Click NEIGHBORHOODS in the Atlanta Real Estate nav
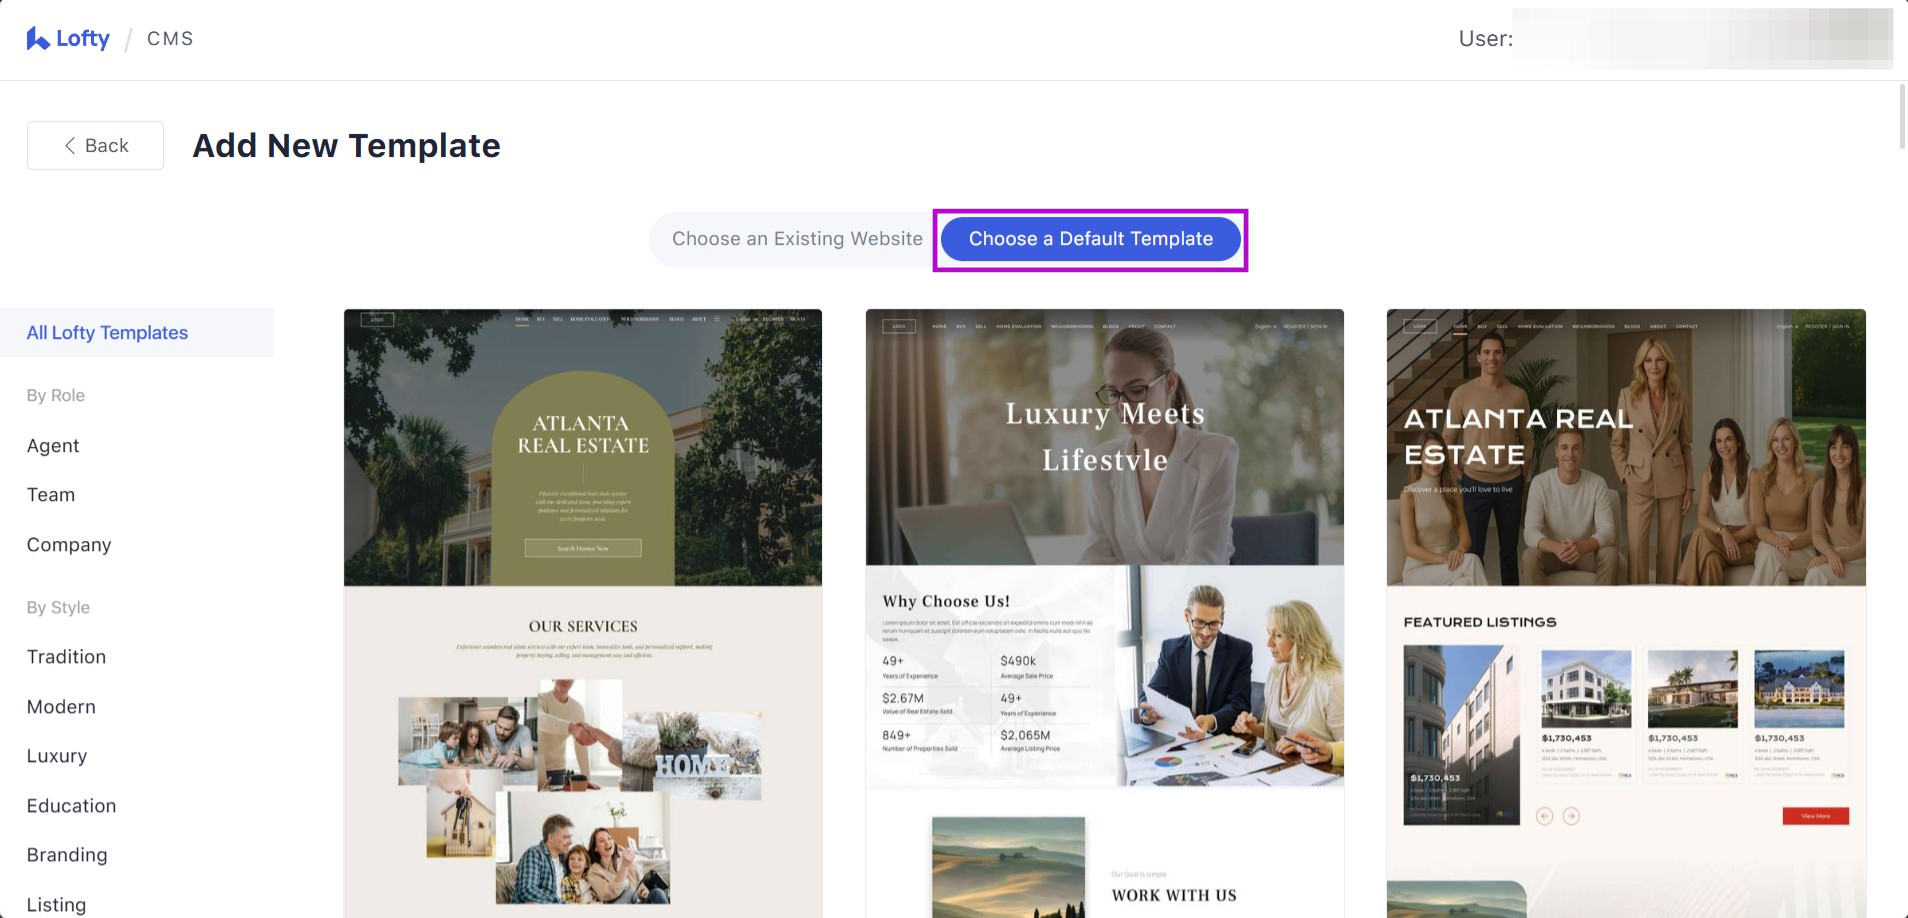1908x918 pixels. tap(1594, 327)
